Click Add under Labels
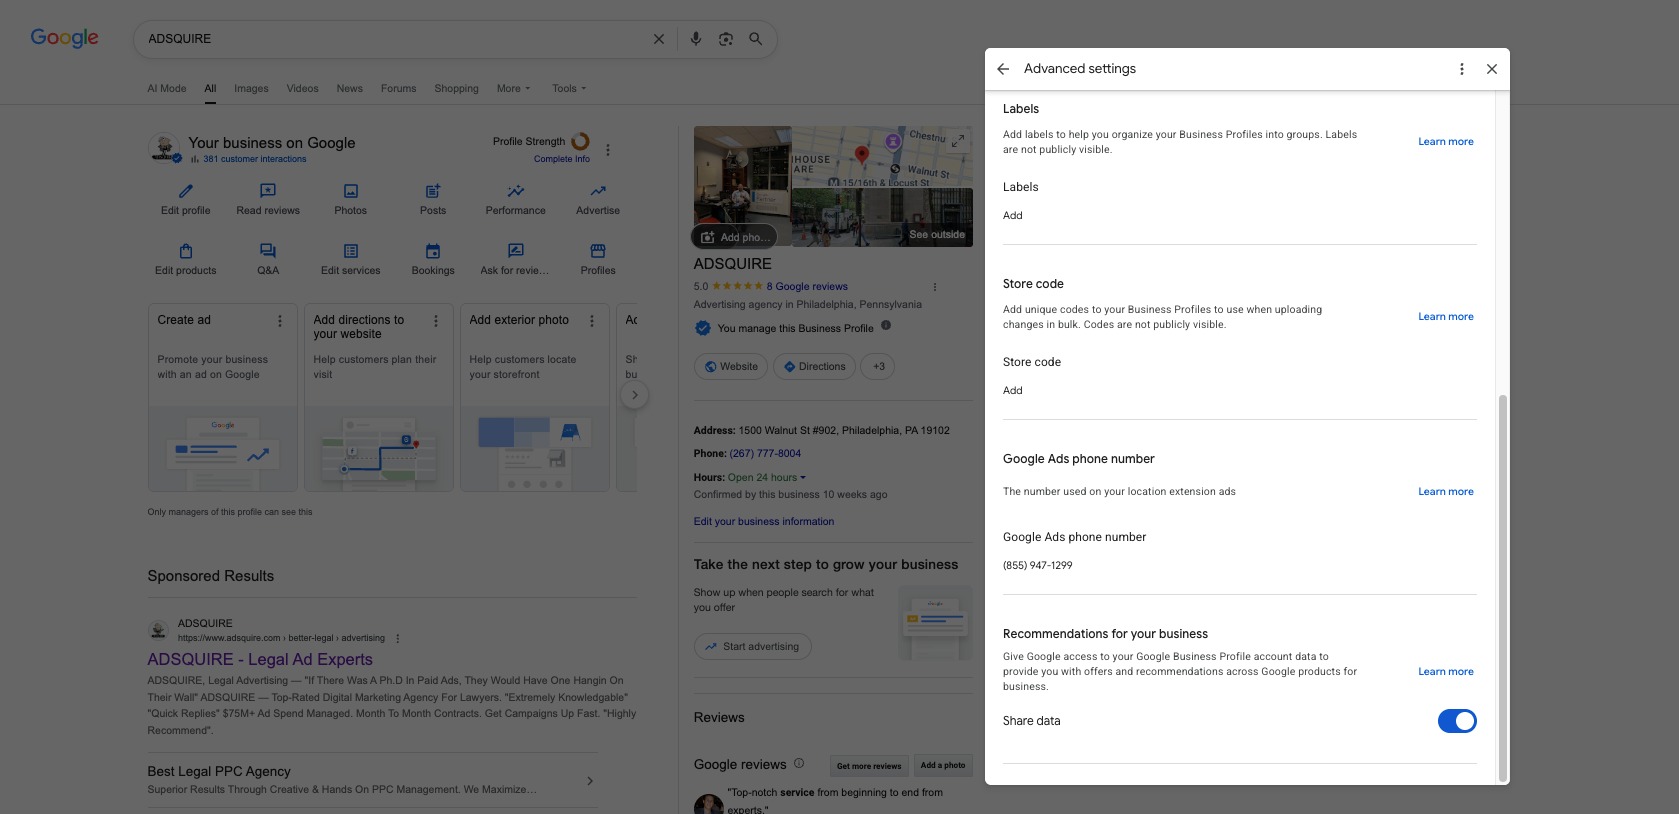This screenshot has height=814, width=1679. point(1013,216)
